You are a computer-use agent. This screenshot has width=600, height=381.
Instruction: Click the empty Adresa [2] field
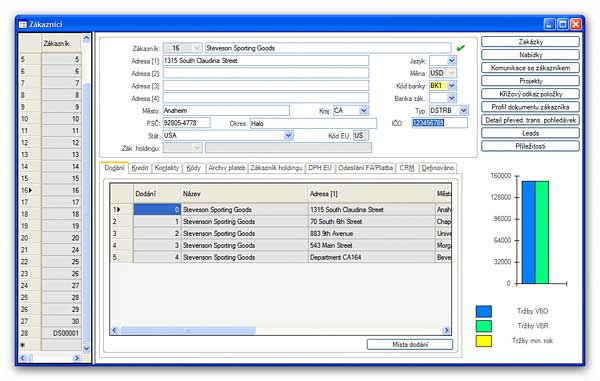click(266, 73)
